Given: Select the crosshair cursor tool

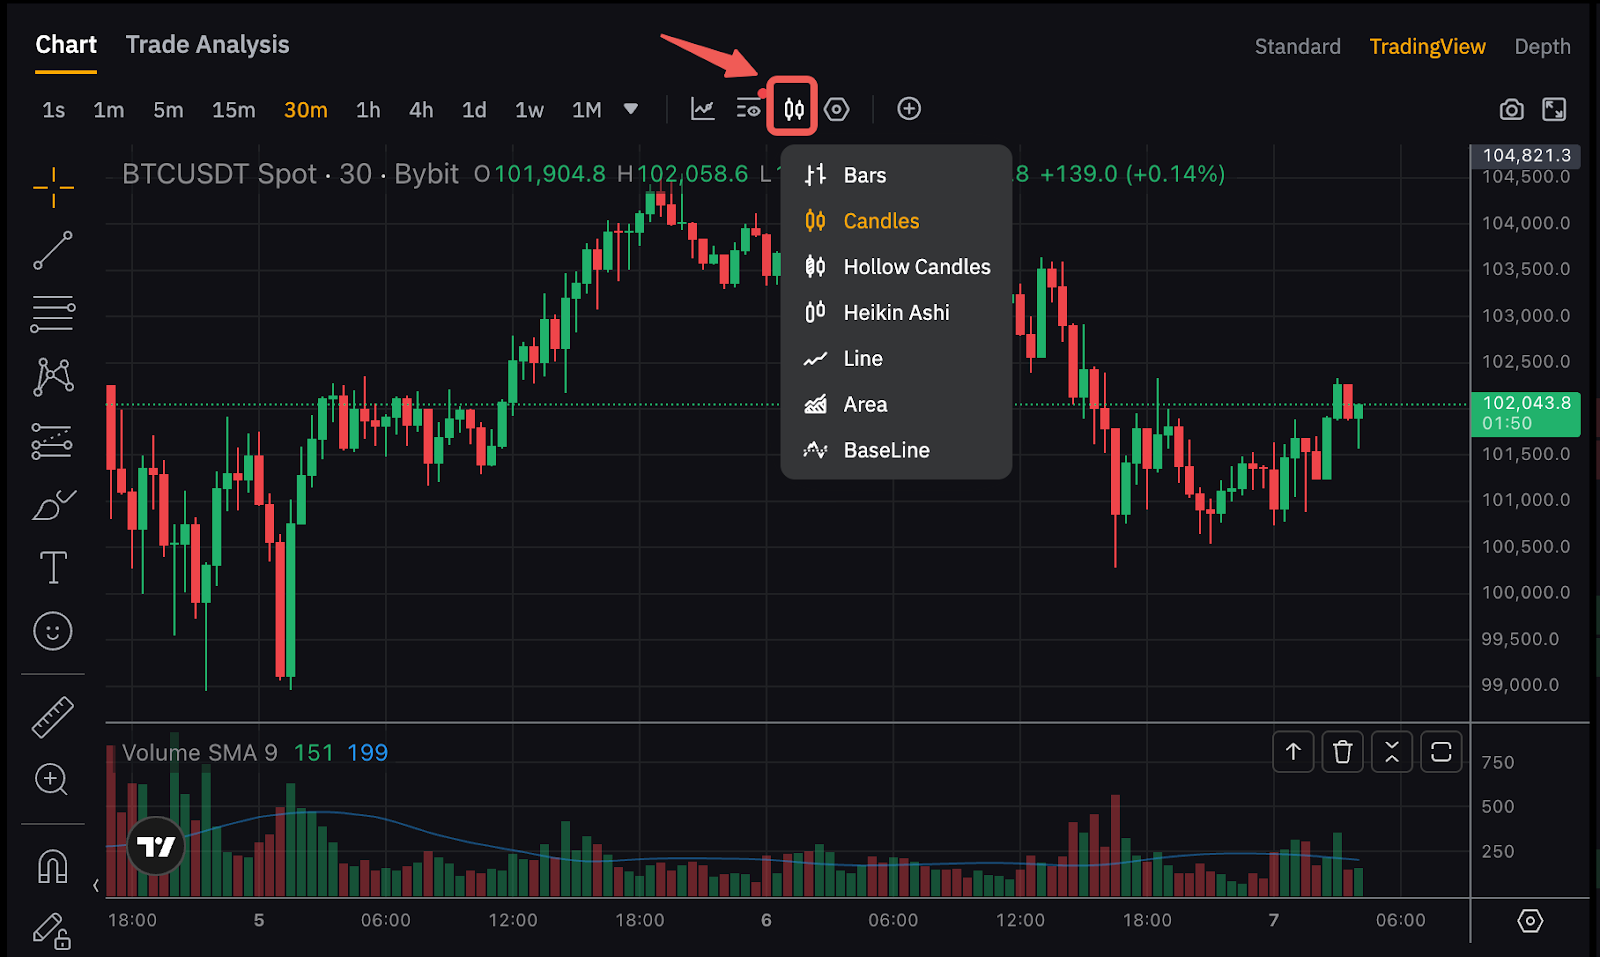Looking at the screenshot, I should [53, 187].
